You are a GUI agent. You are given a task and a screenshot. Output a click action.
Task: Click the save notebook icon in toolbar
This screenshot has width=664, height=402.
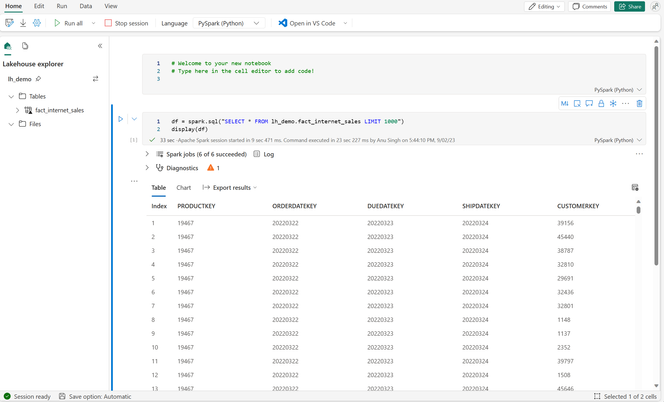[9, 23]
